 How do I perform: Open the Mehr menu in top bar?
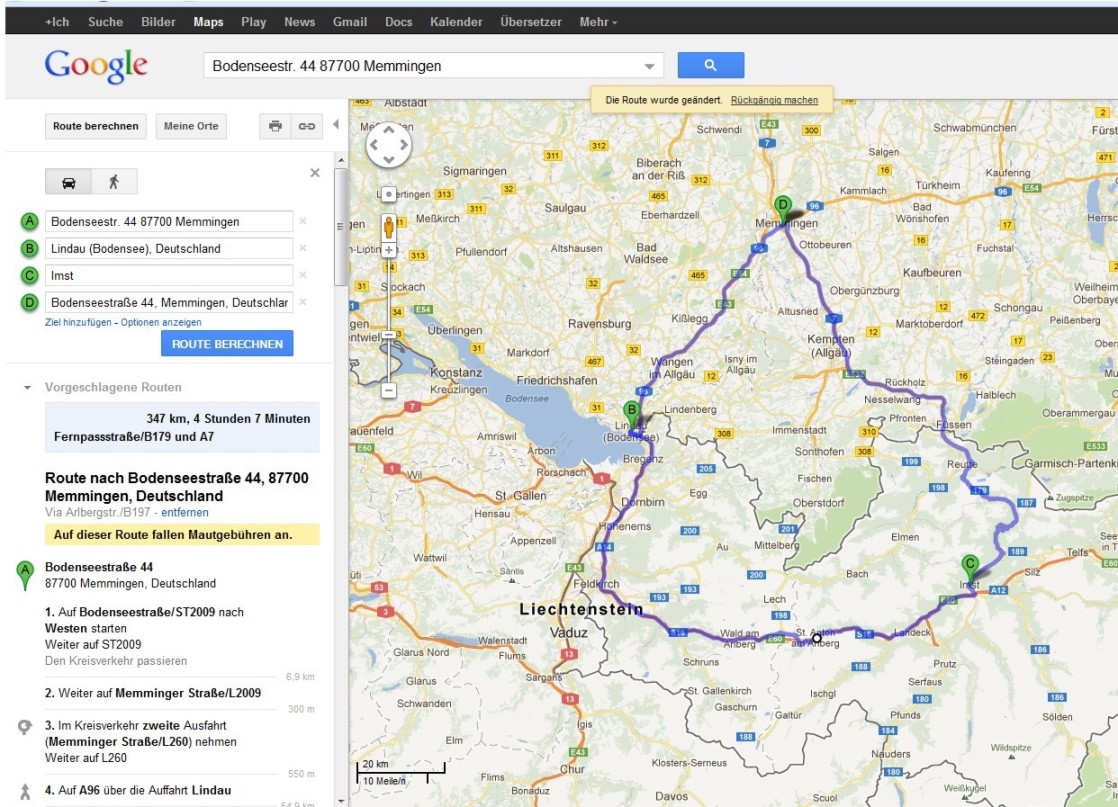(x=598, y=22)
